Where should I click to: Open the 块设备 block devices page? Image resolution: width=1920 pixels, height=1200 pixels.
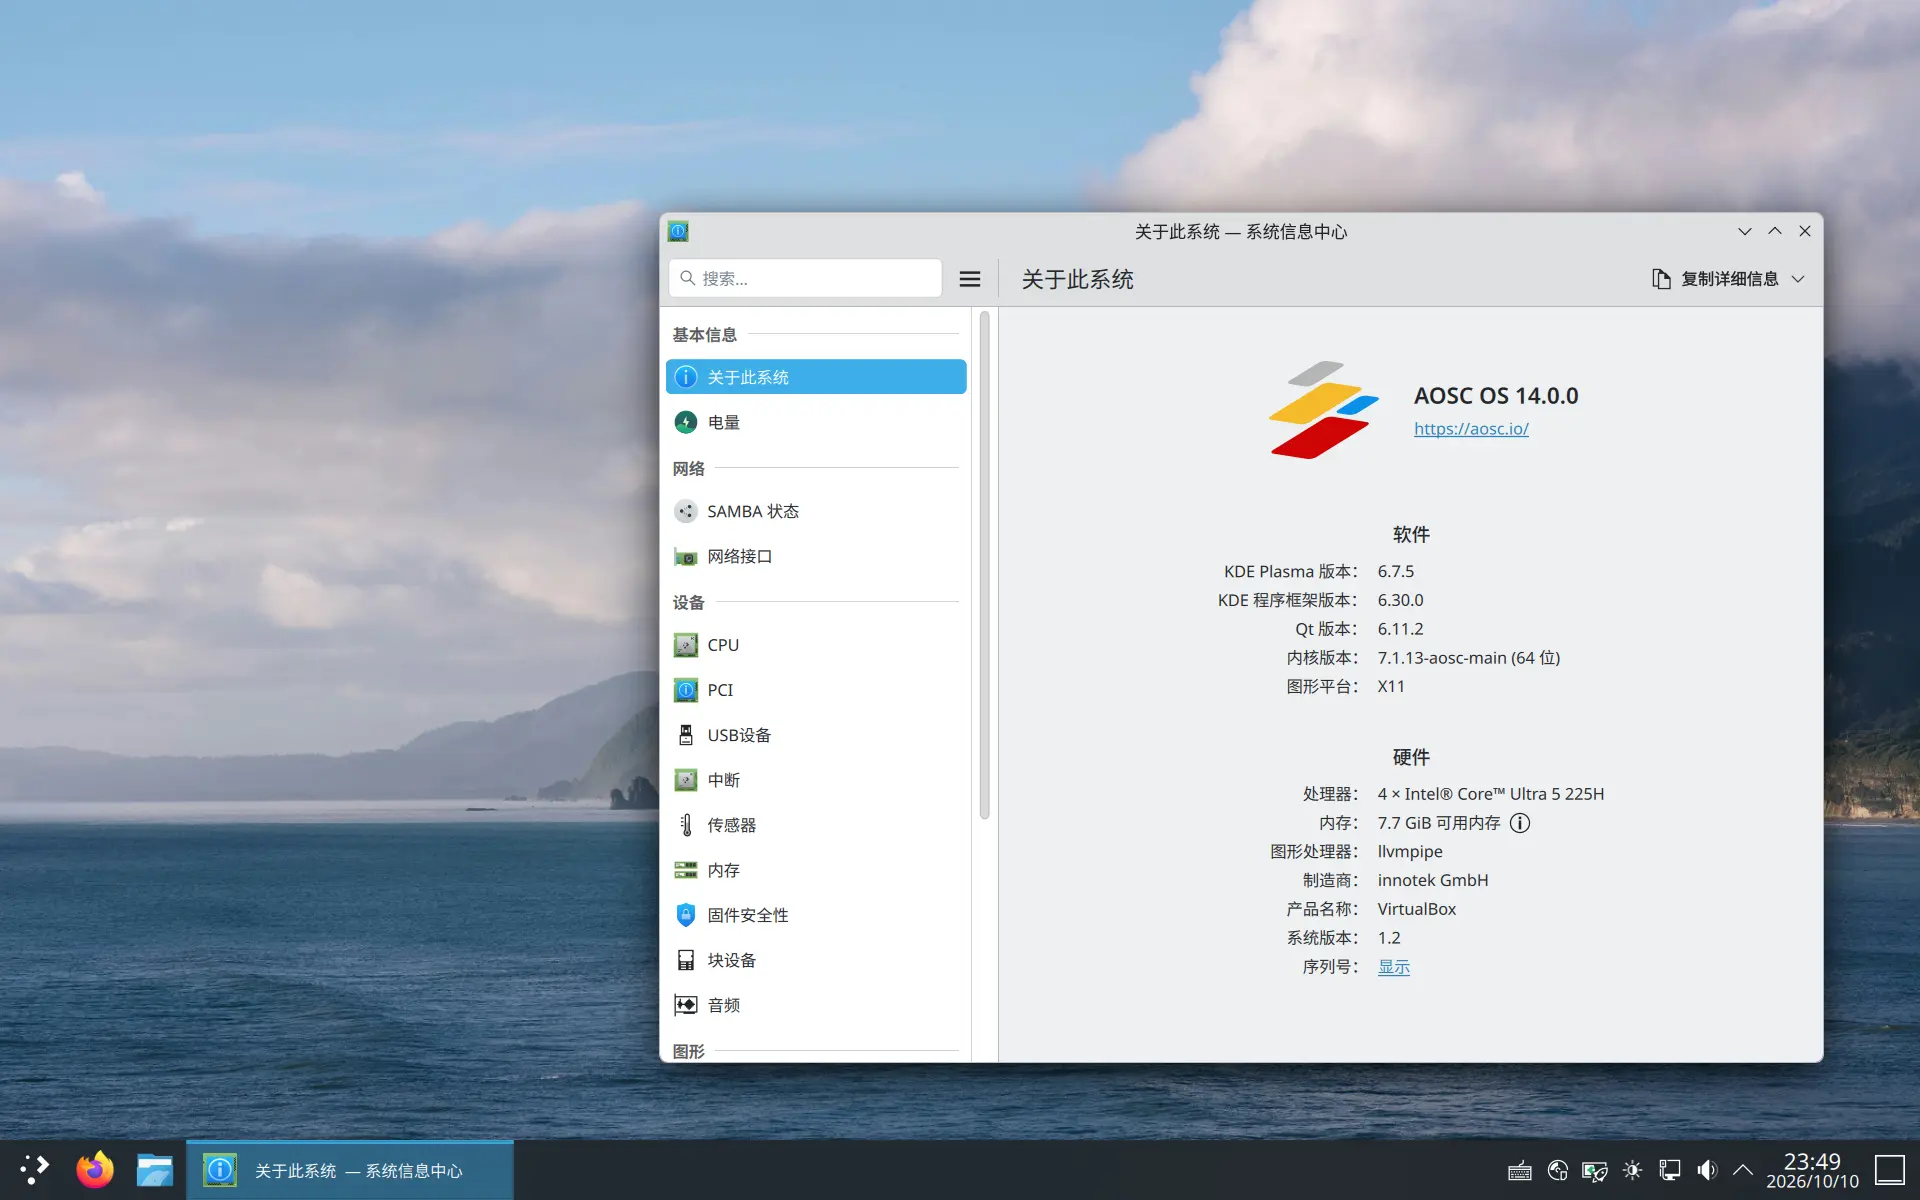point(815,960)
